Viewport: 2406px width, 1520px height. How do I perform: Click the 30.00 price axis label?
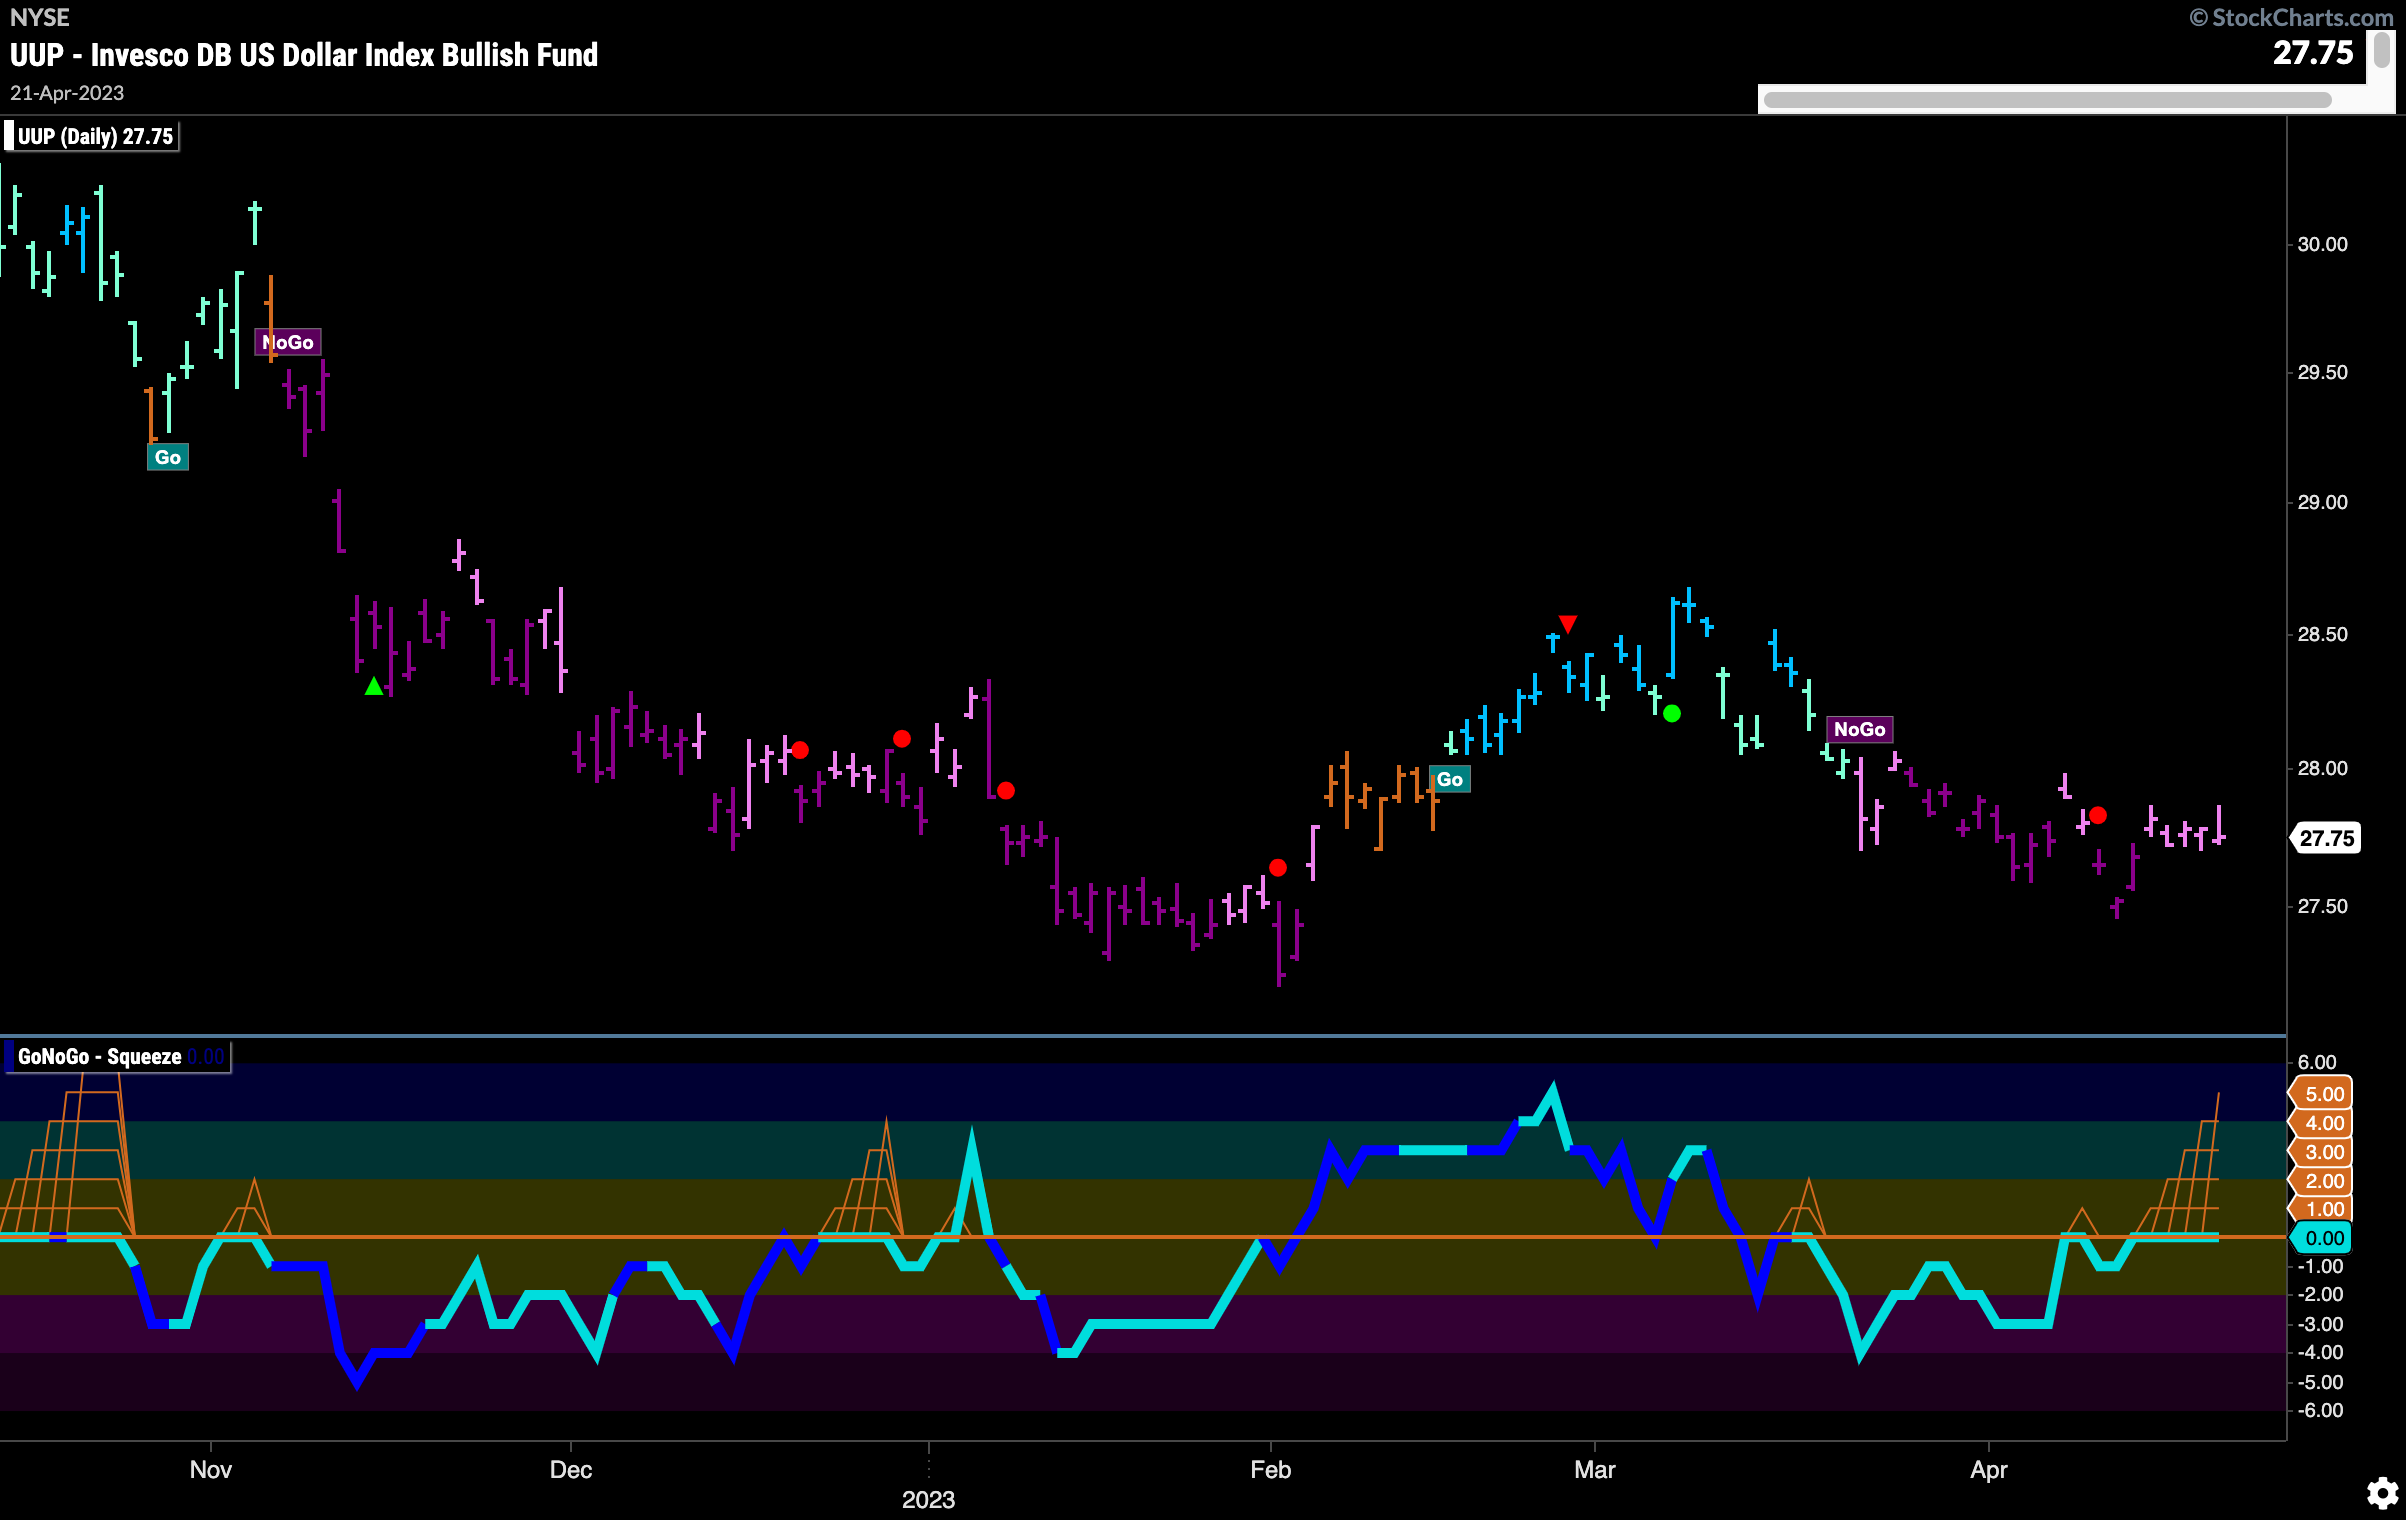2322,244
